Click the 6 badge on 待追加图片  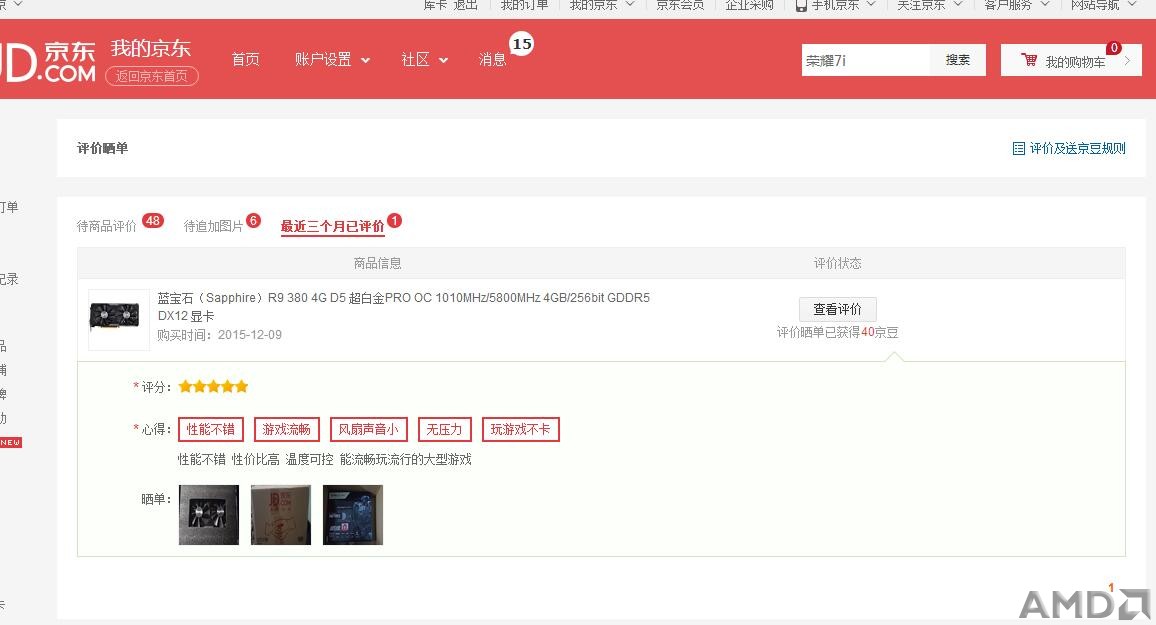[254, 220]
